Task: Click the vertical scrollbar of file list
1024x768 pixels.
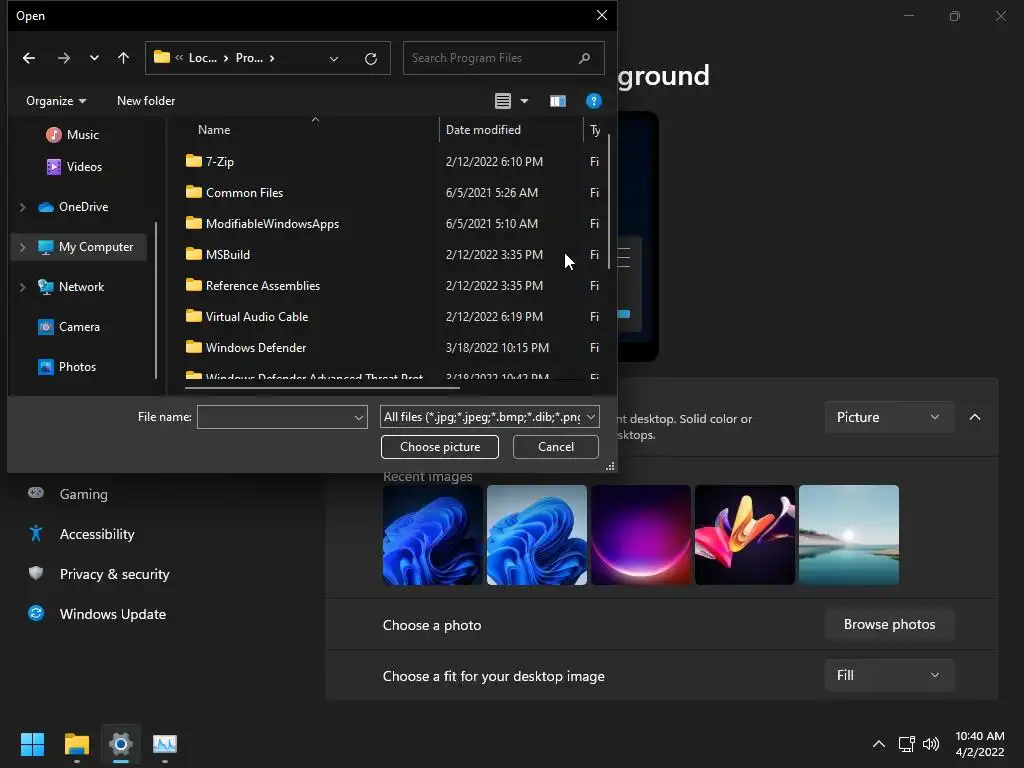Action: pyautogui.click(x=609, y=201)
